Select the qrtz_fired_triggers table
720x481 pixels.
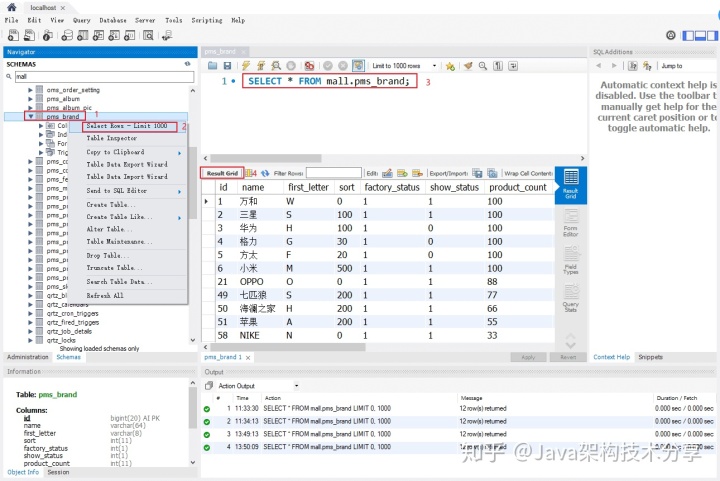pos(73,322)
